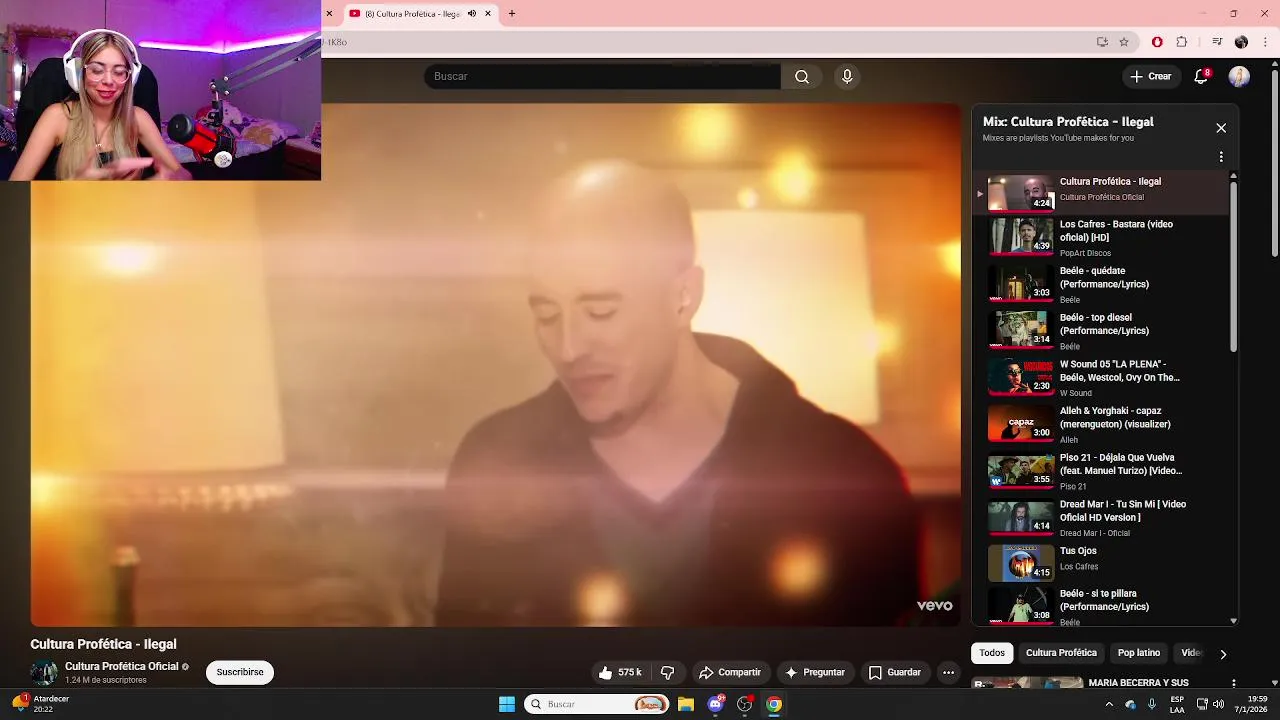The height and width of the screenshot is (720, 1280).
Task: Open Google Chrome taskbar icon
Action: [x=774, y=704]
